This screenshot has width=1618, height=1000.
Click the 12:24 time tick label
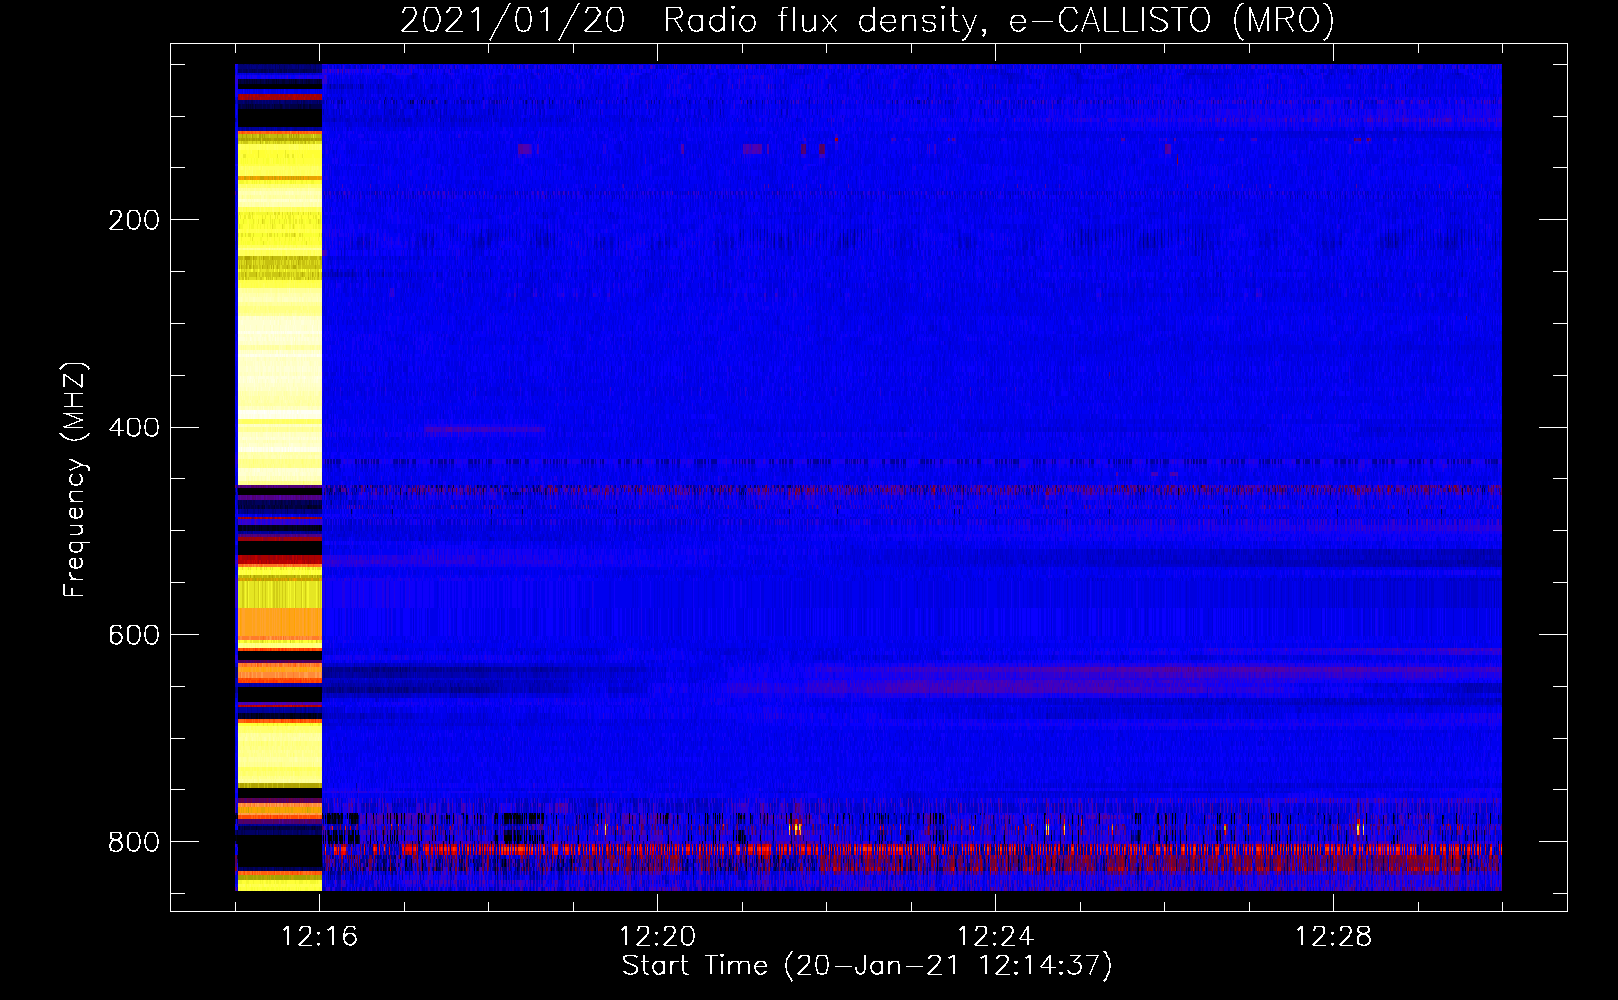[x=995, y=937]
